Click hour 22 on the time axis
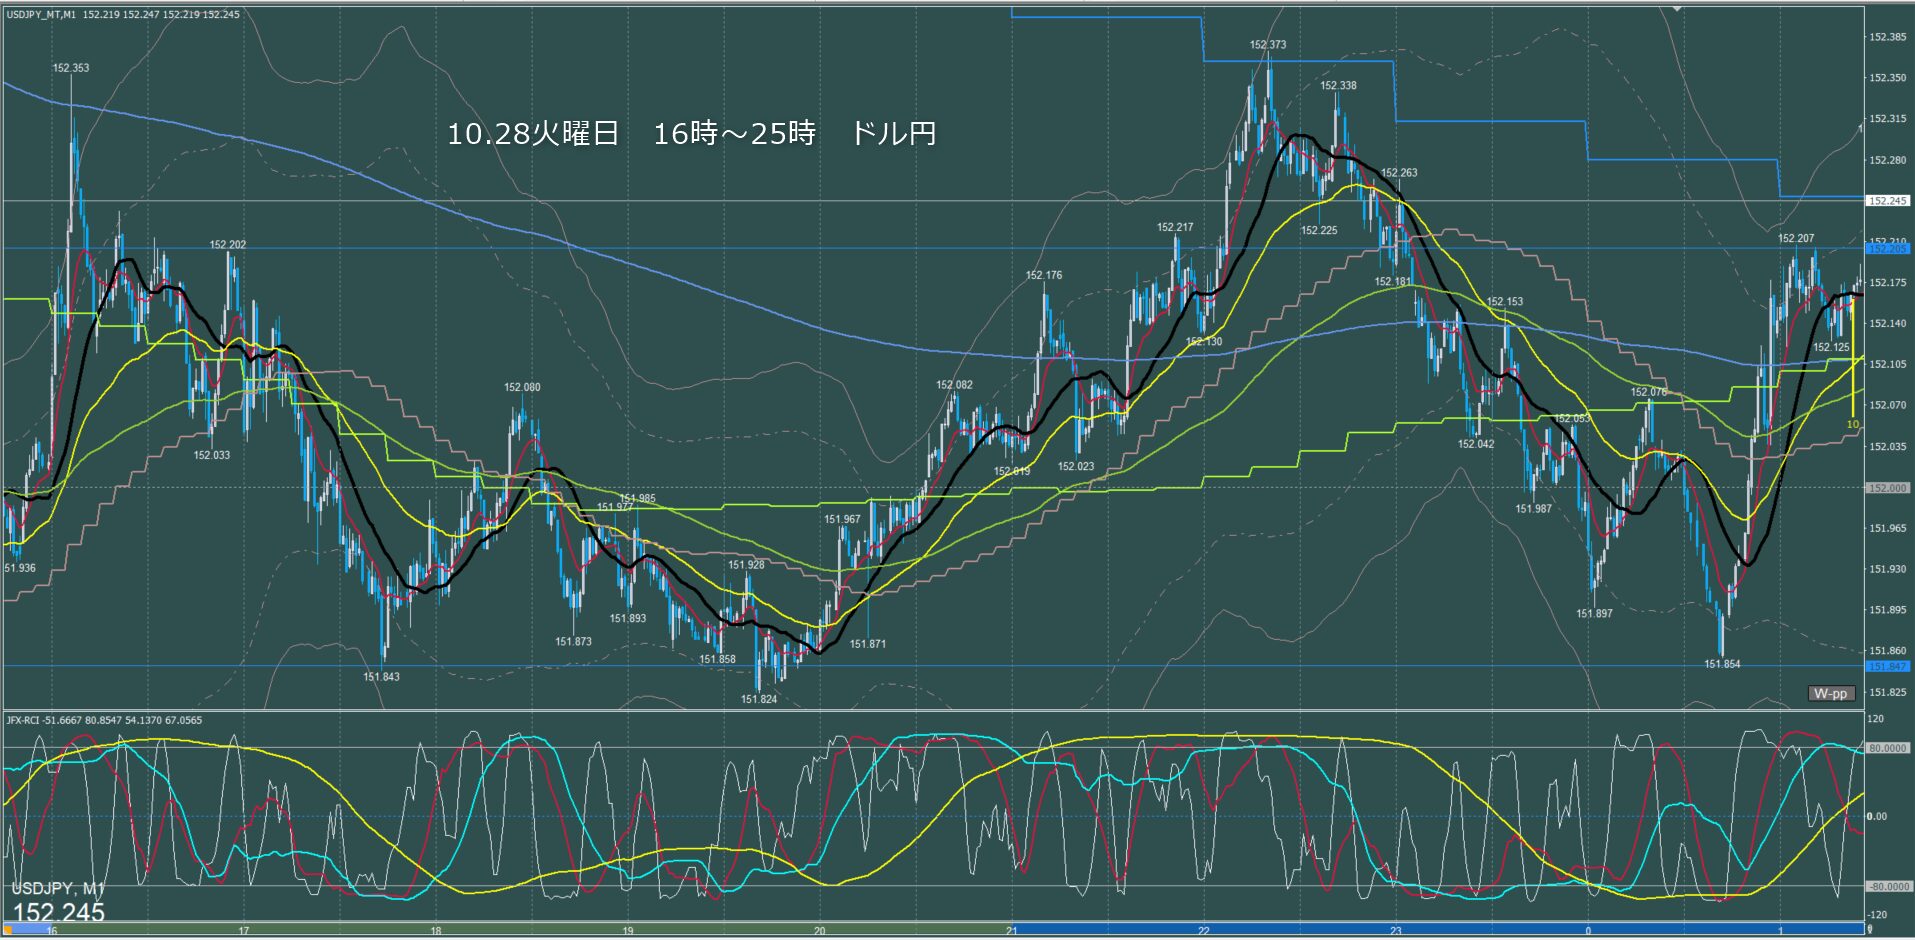 pyautogui.click(x=1203, y=931)
